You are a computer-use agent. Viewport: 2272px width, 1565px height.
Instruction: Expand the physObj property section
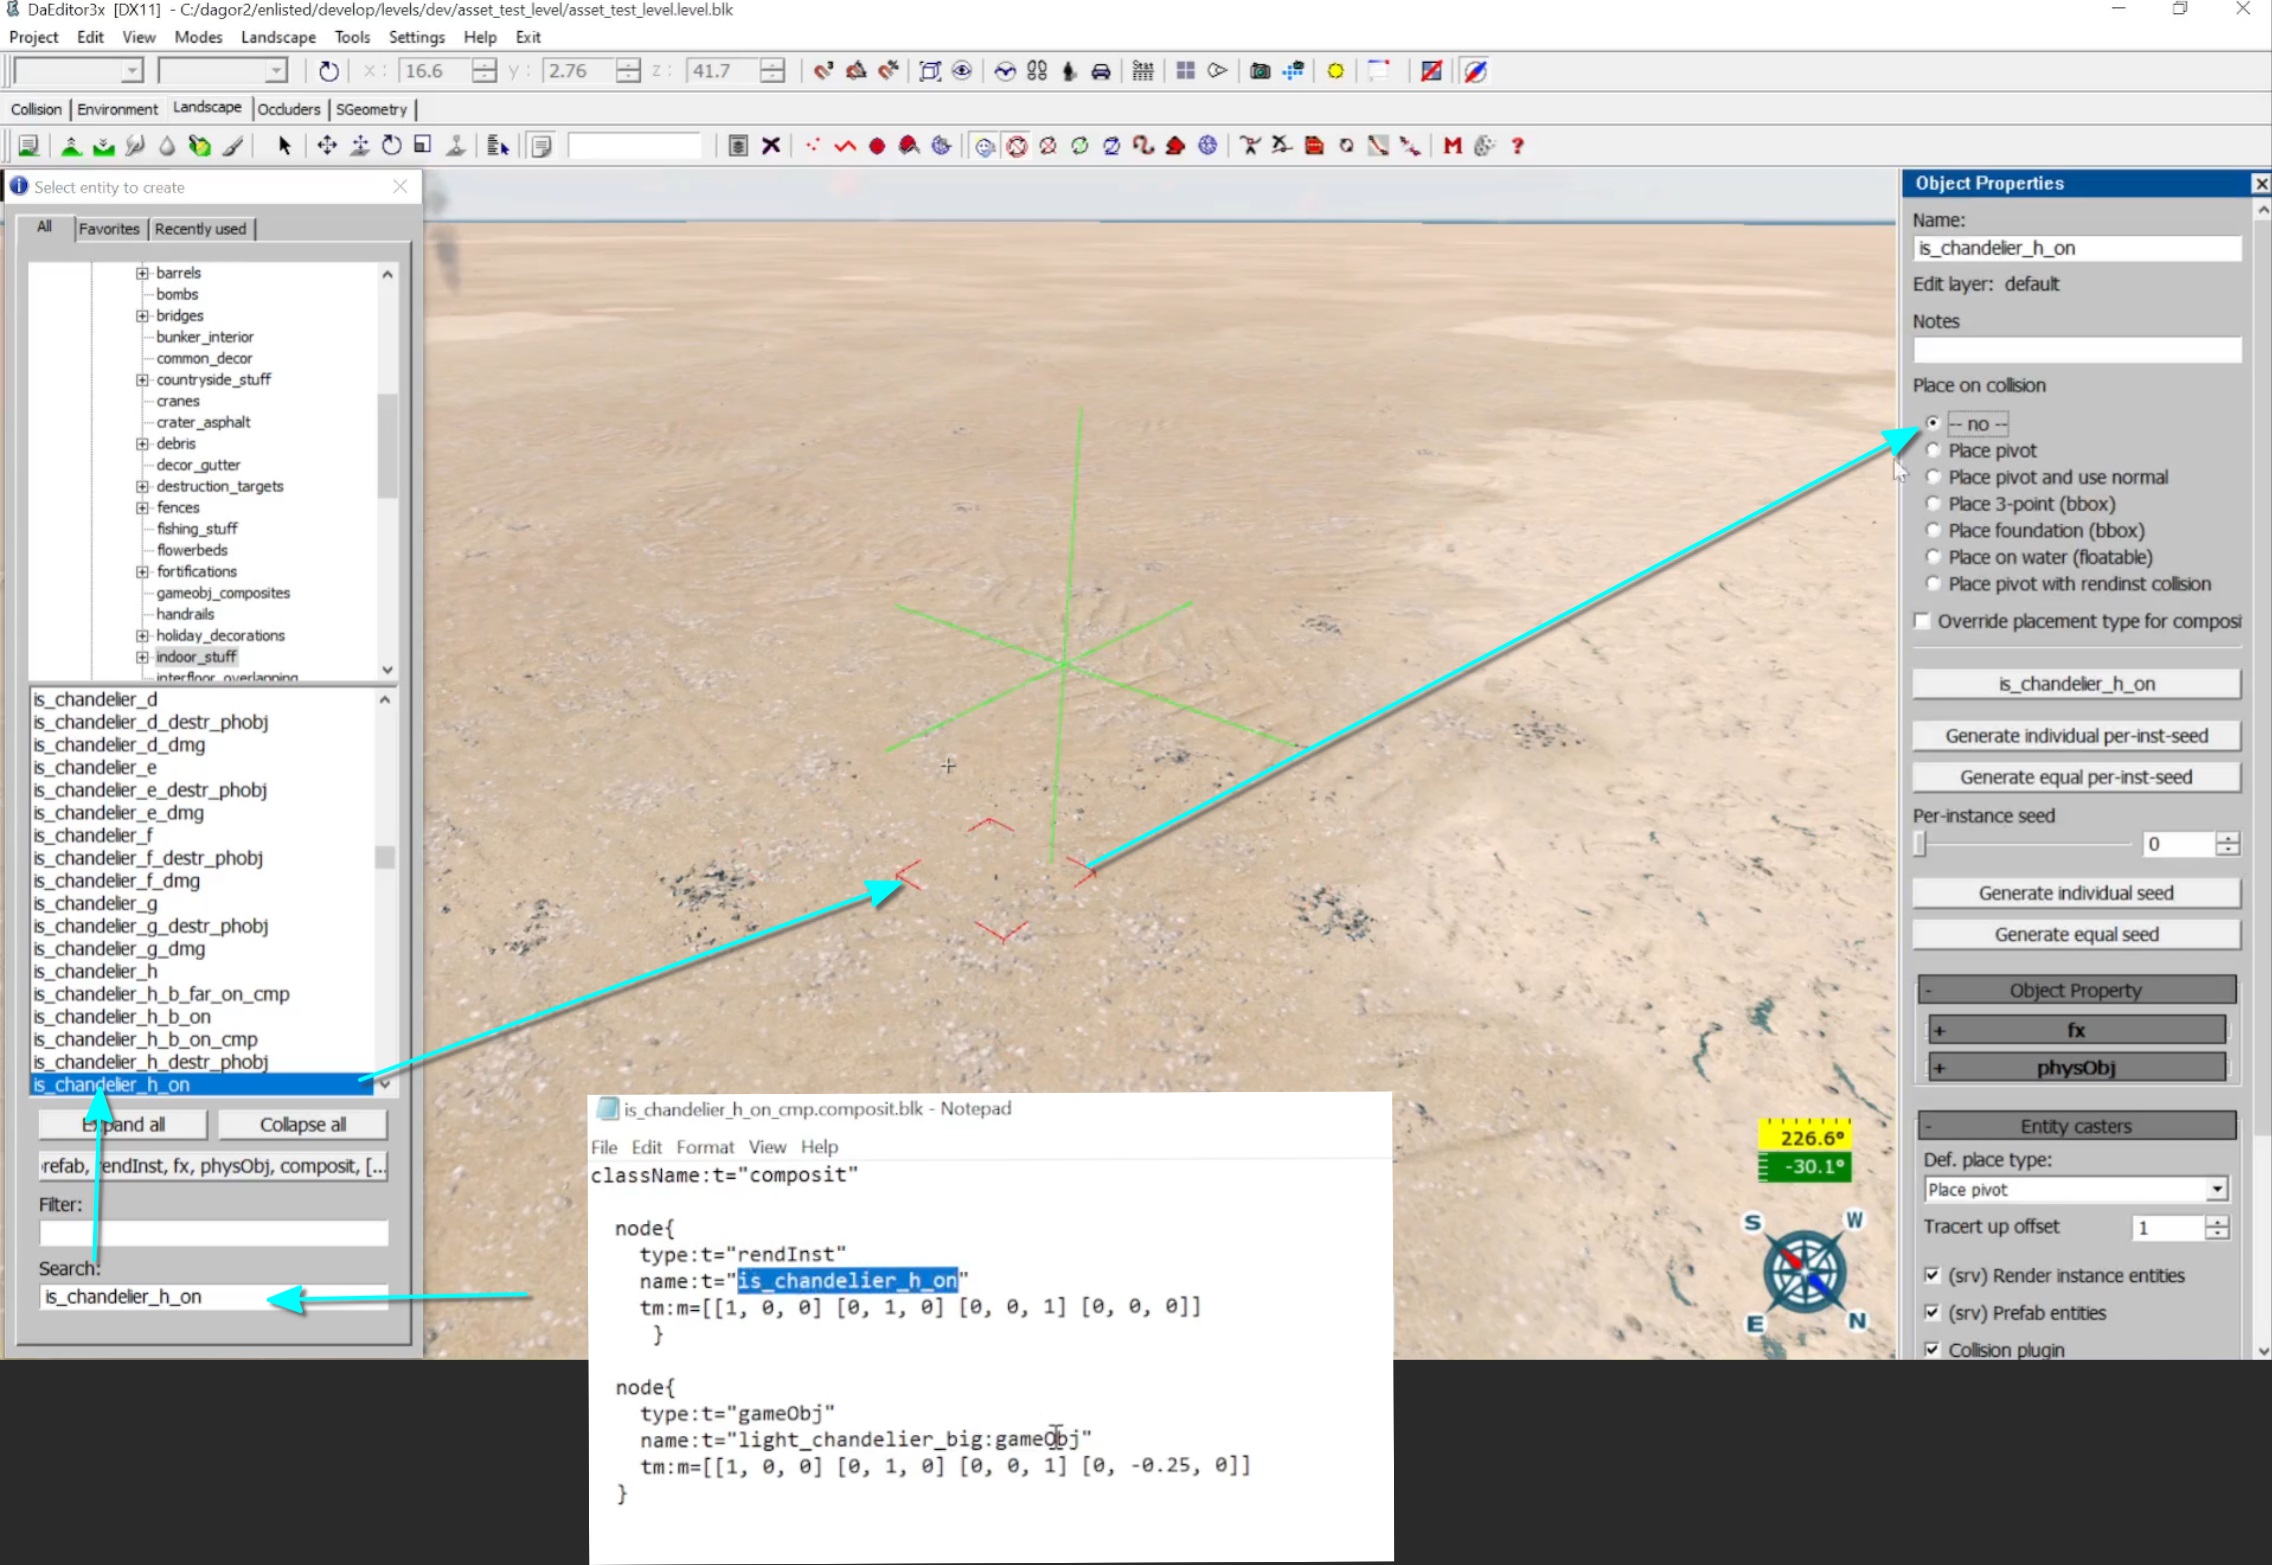click(2076, 1068)
